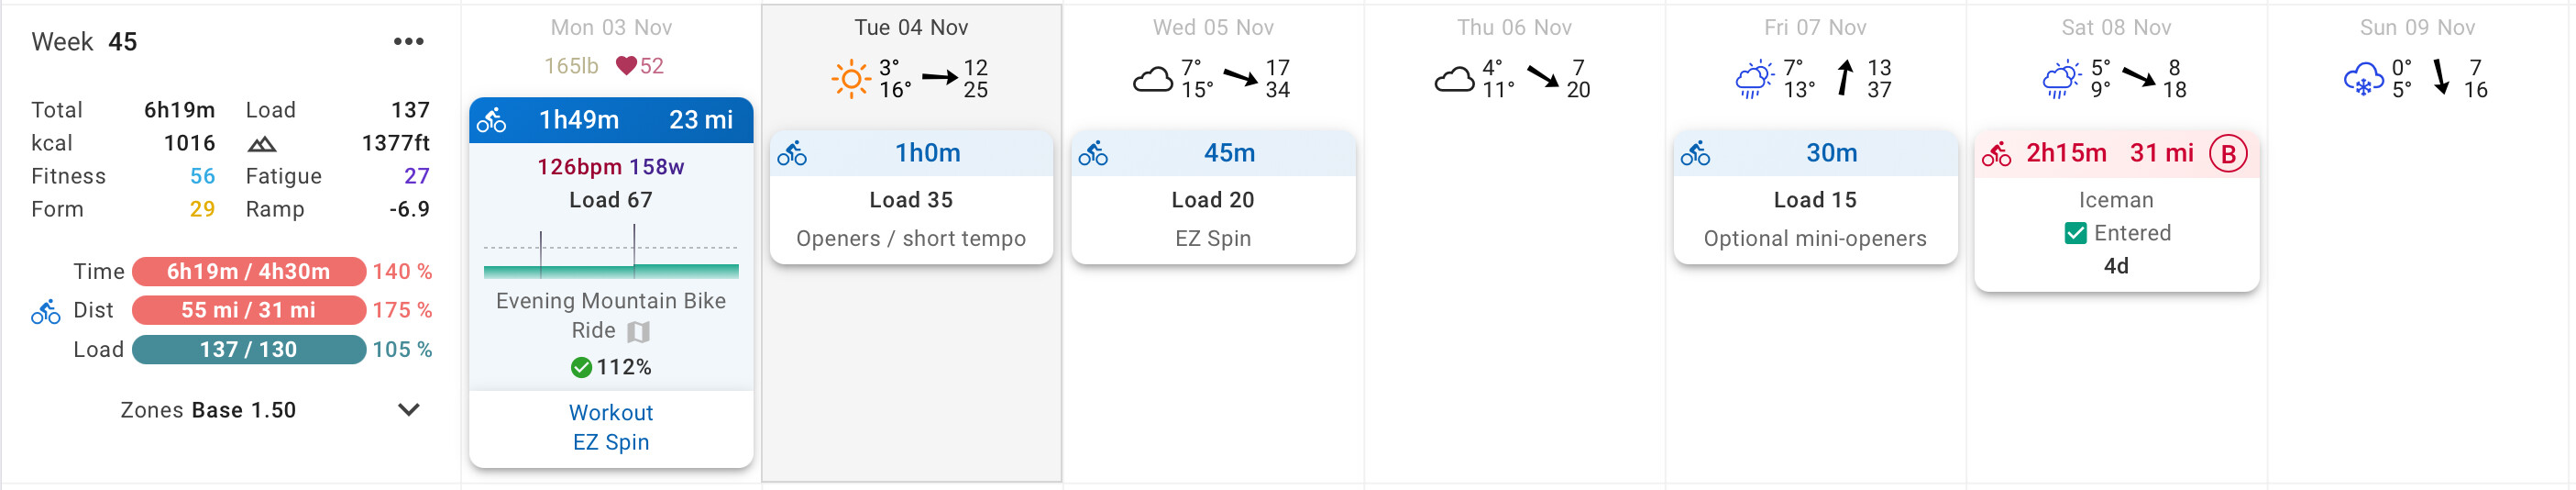Click the green compliance checkmark showing 112%
This screenshot has width=2576, height=490.
581,368
